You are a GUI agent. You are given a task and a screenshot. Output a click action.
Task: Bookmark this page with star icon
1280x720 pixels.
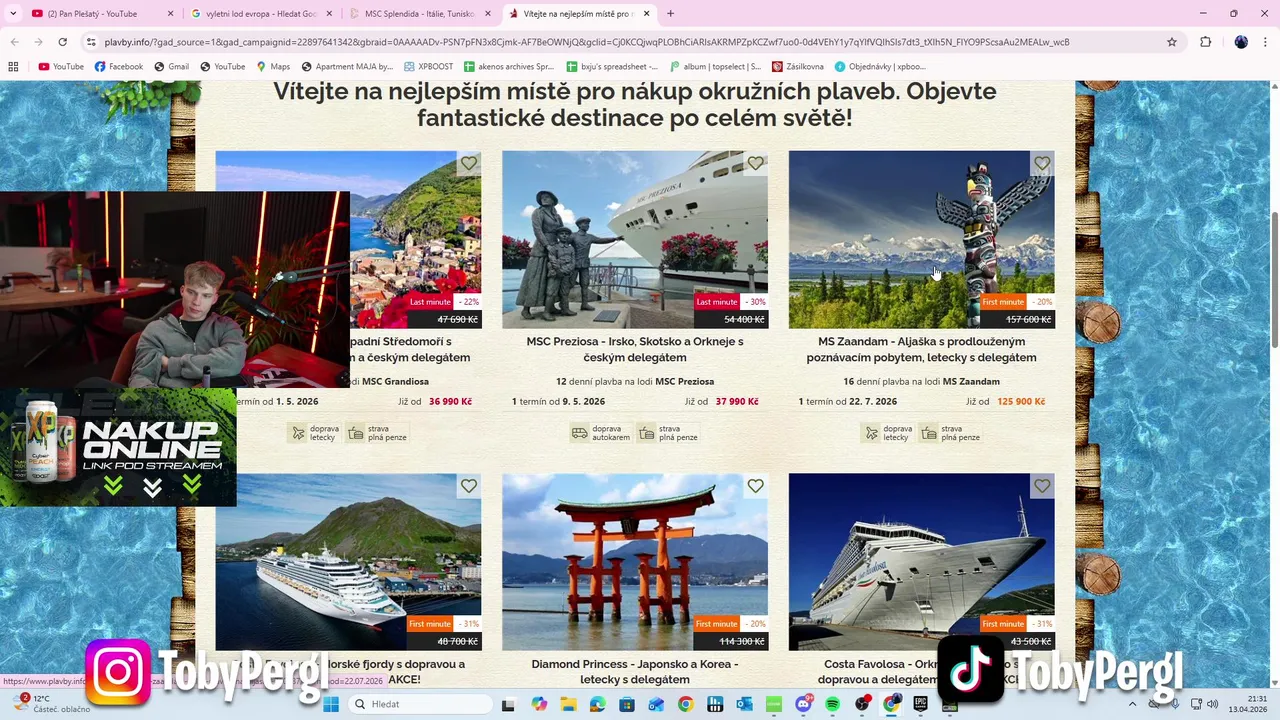point(1172,42)
